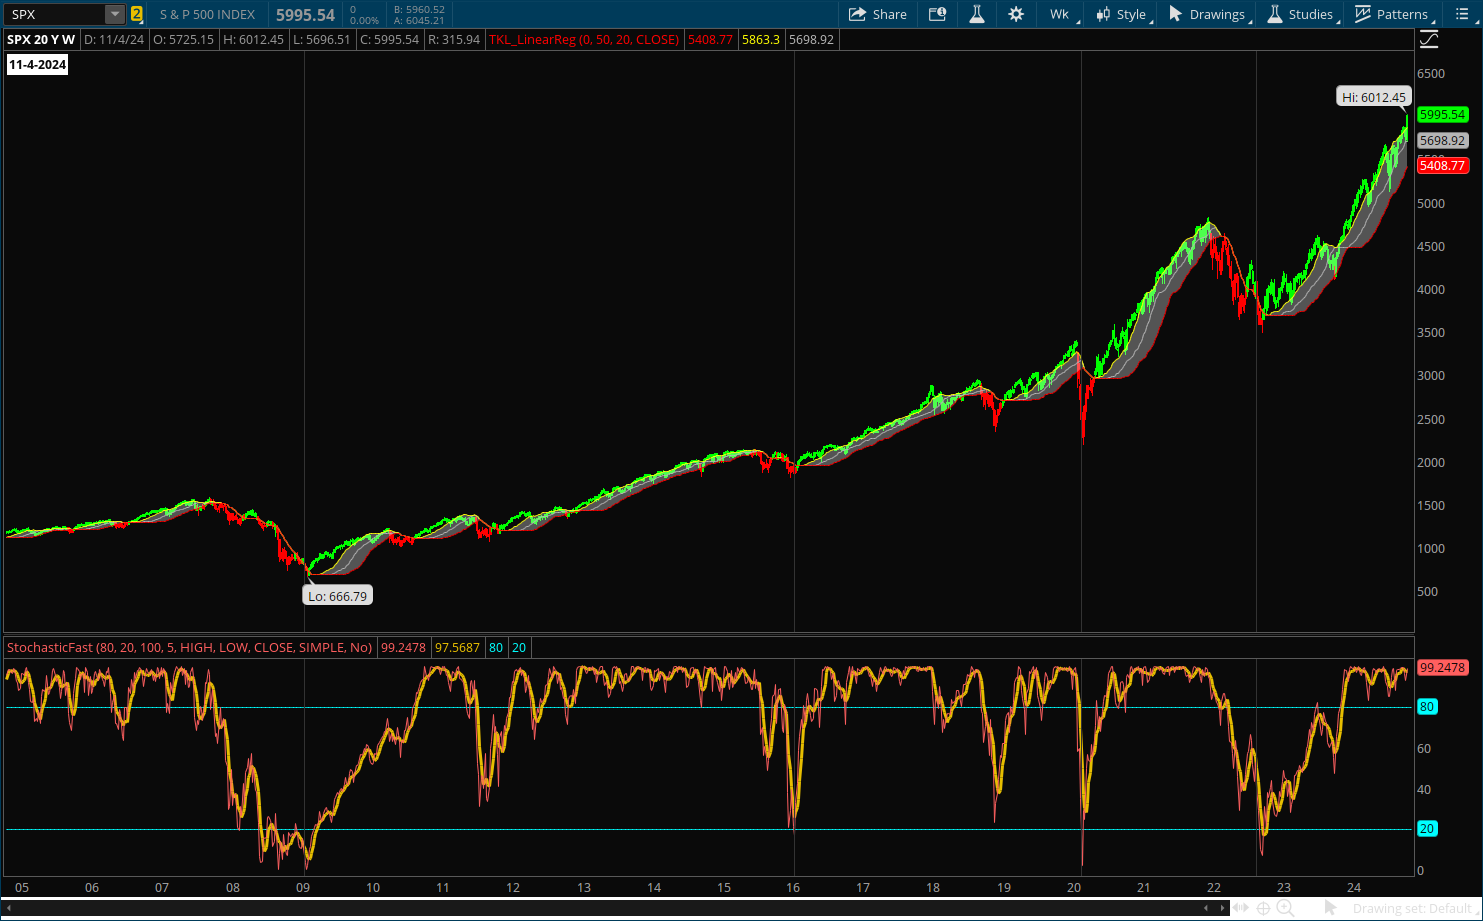Click the StochasticFast study label
The height and width of the screenshot is (921, 1483).
coord(190,648)
